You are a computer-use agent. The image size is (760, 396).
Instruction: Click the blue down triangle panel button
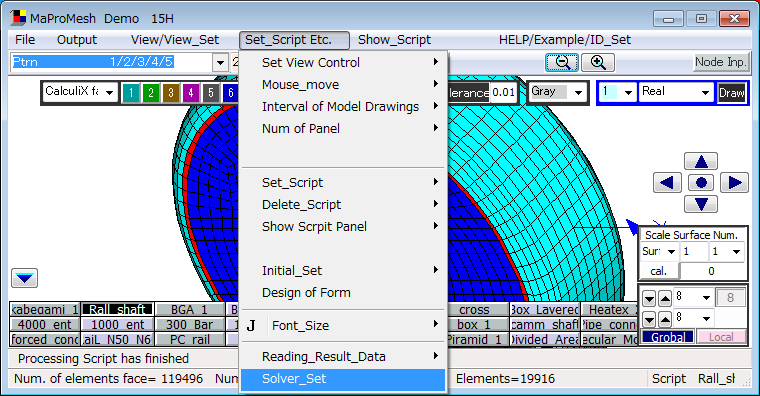click(24, 278)
